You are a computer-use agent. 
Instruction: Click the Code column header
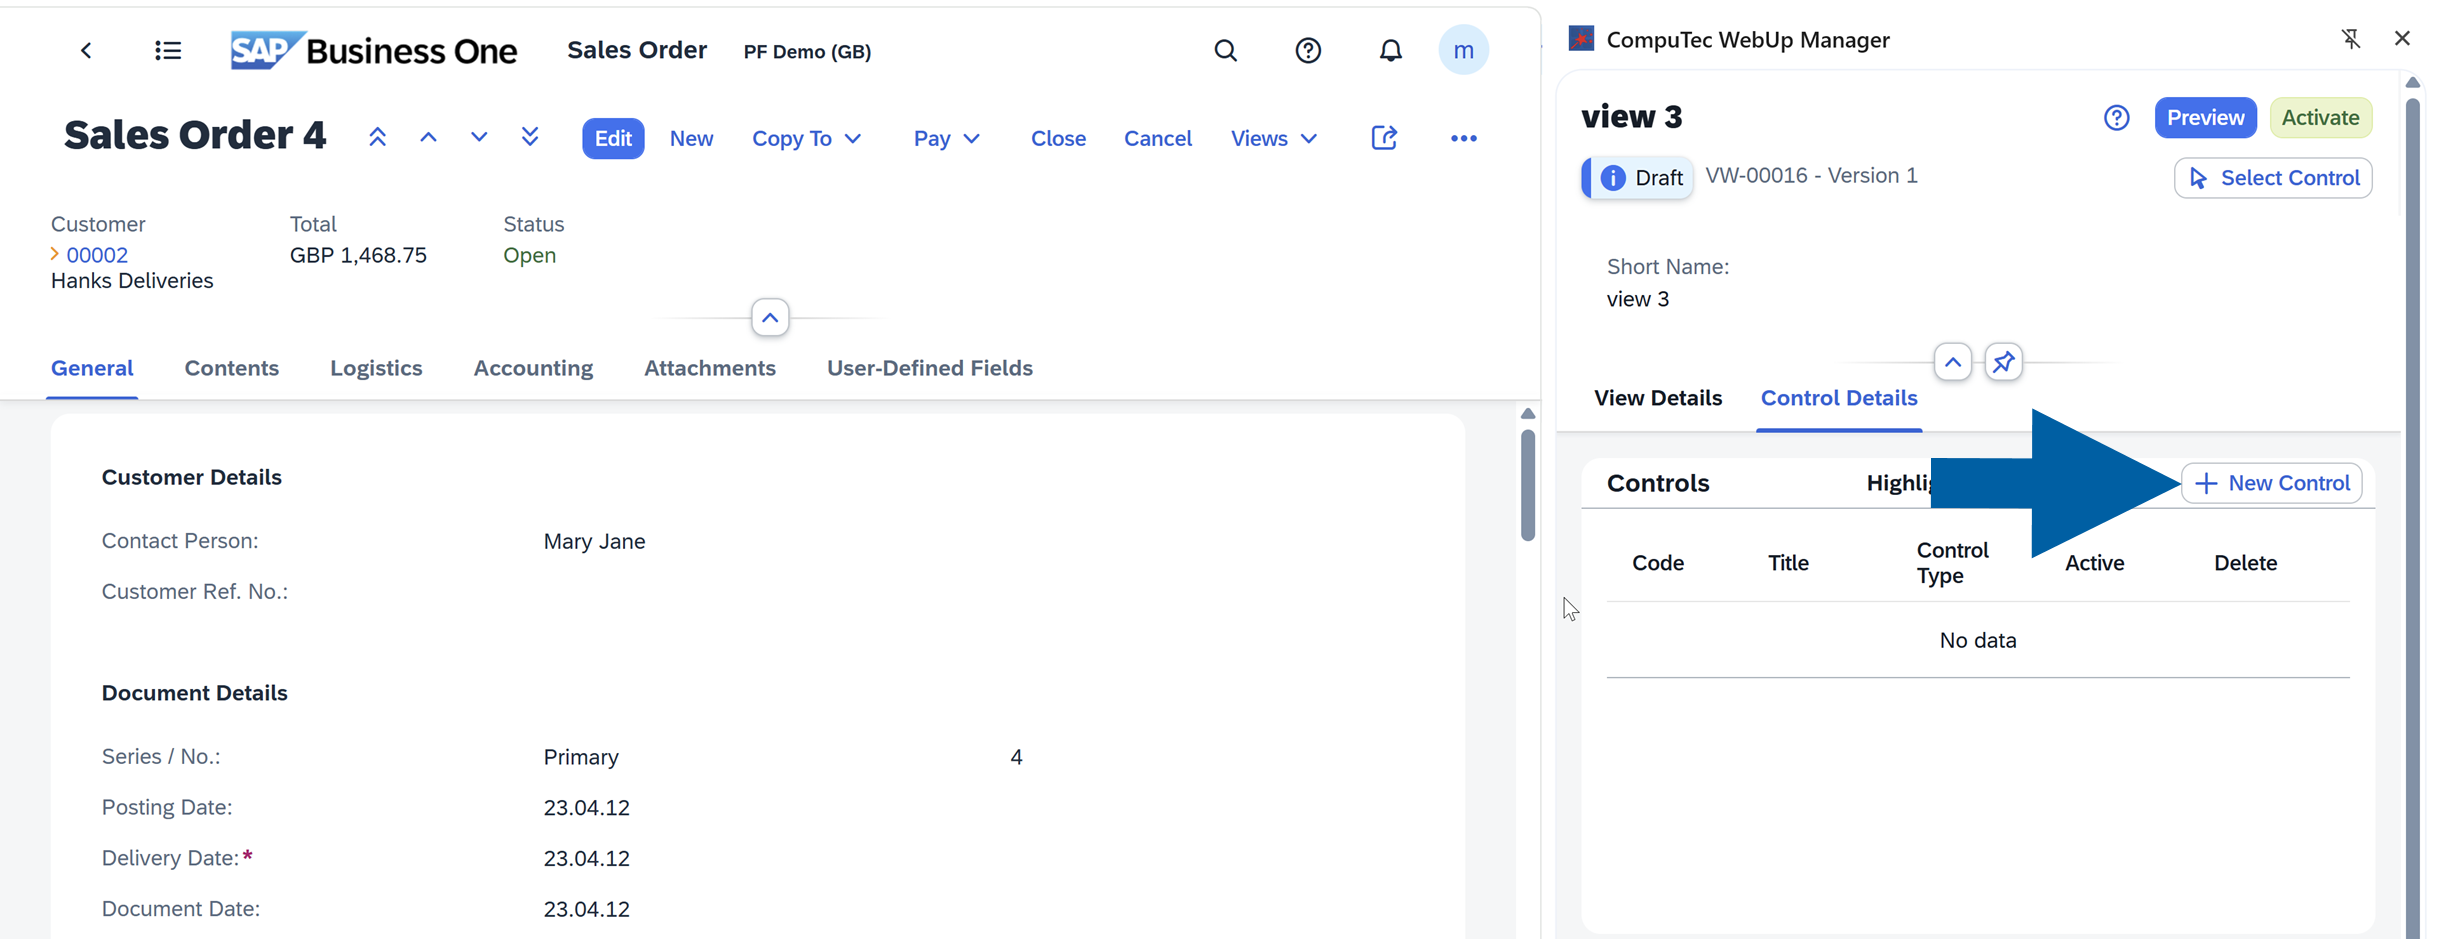click(1657, 563)
